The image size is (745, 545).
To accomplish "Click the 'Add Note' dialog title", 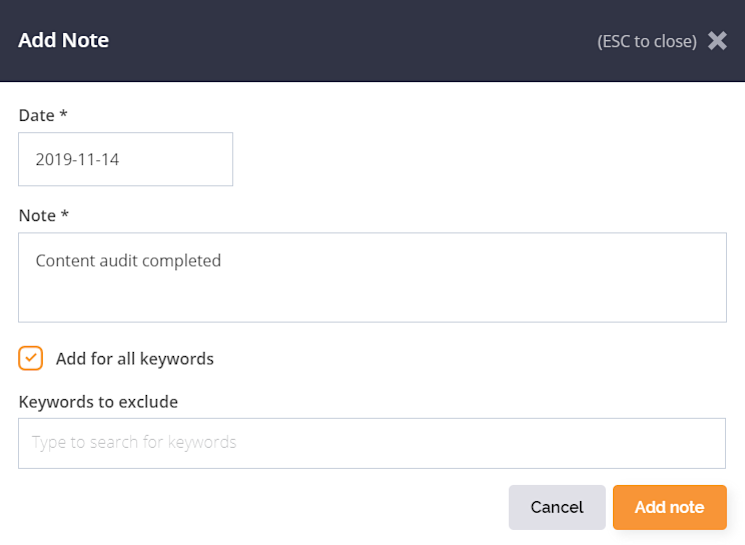I will (63, 41).
